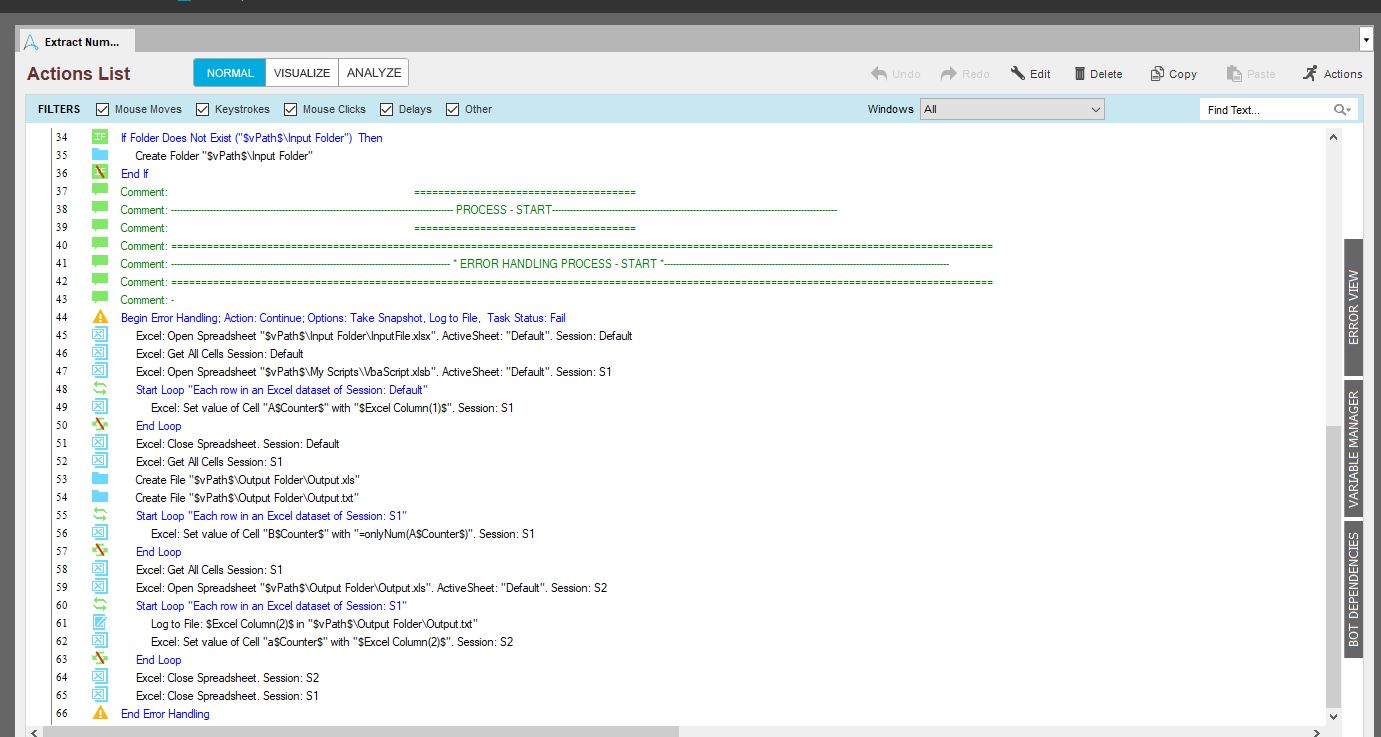
Task: Uncheck the Mouse Moves filter
Action: click(x=102, y=109)
